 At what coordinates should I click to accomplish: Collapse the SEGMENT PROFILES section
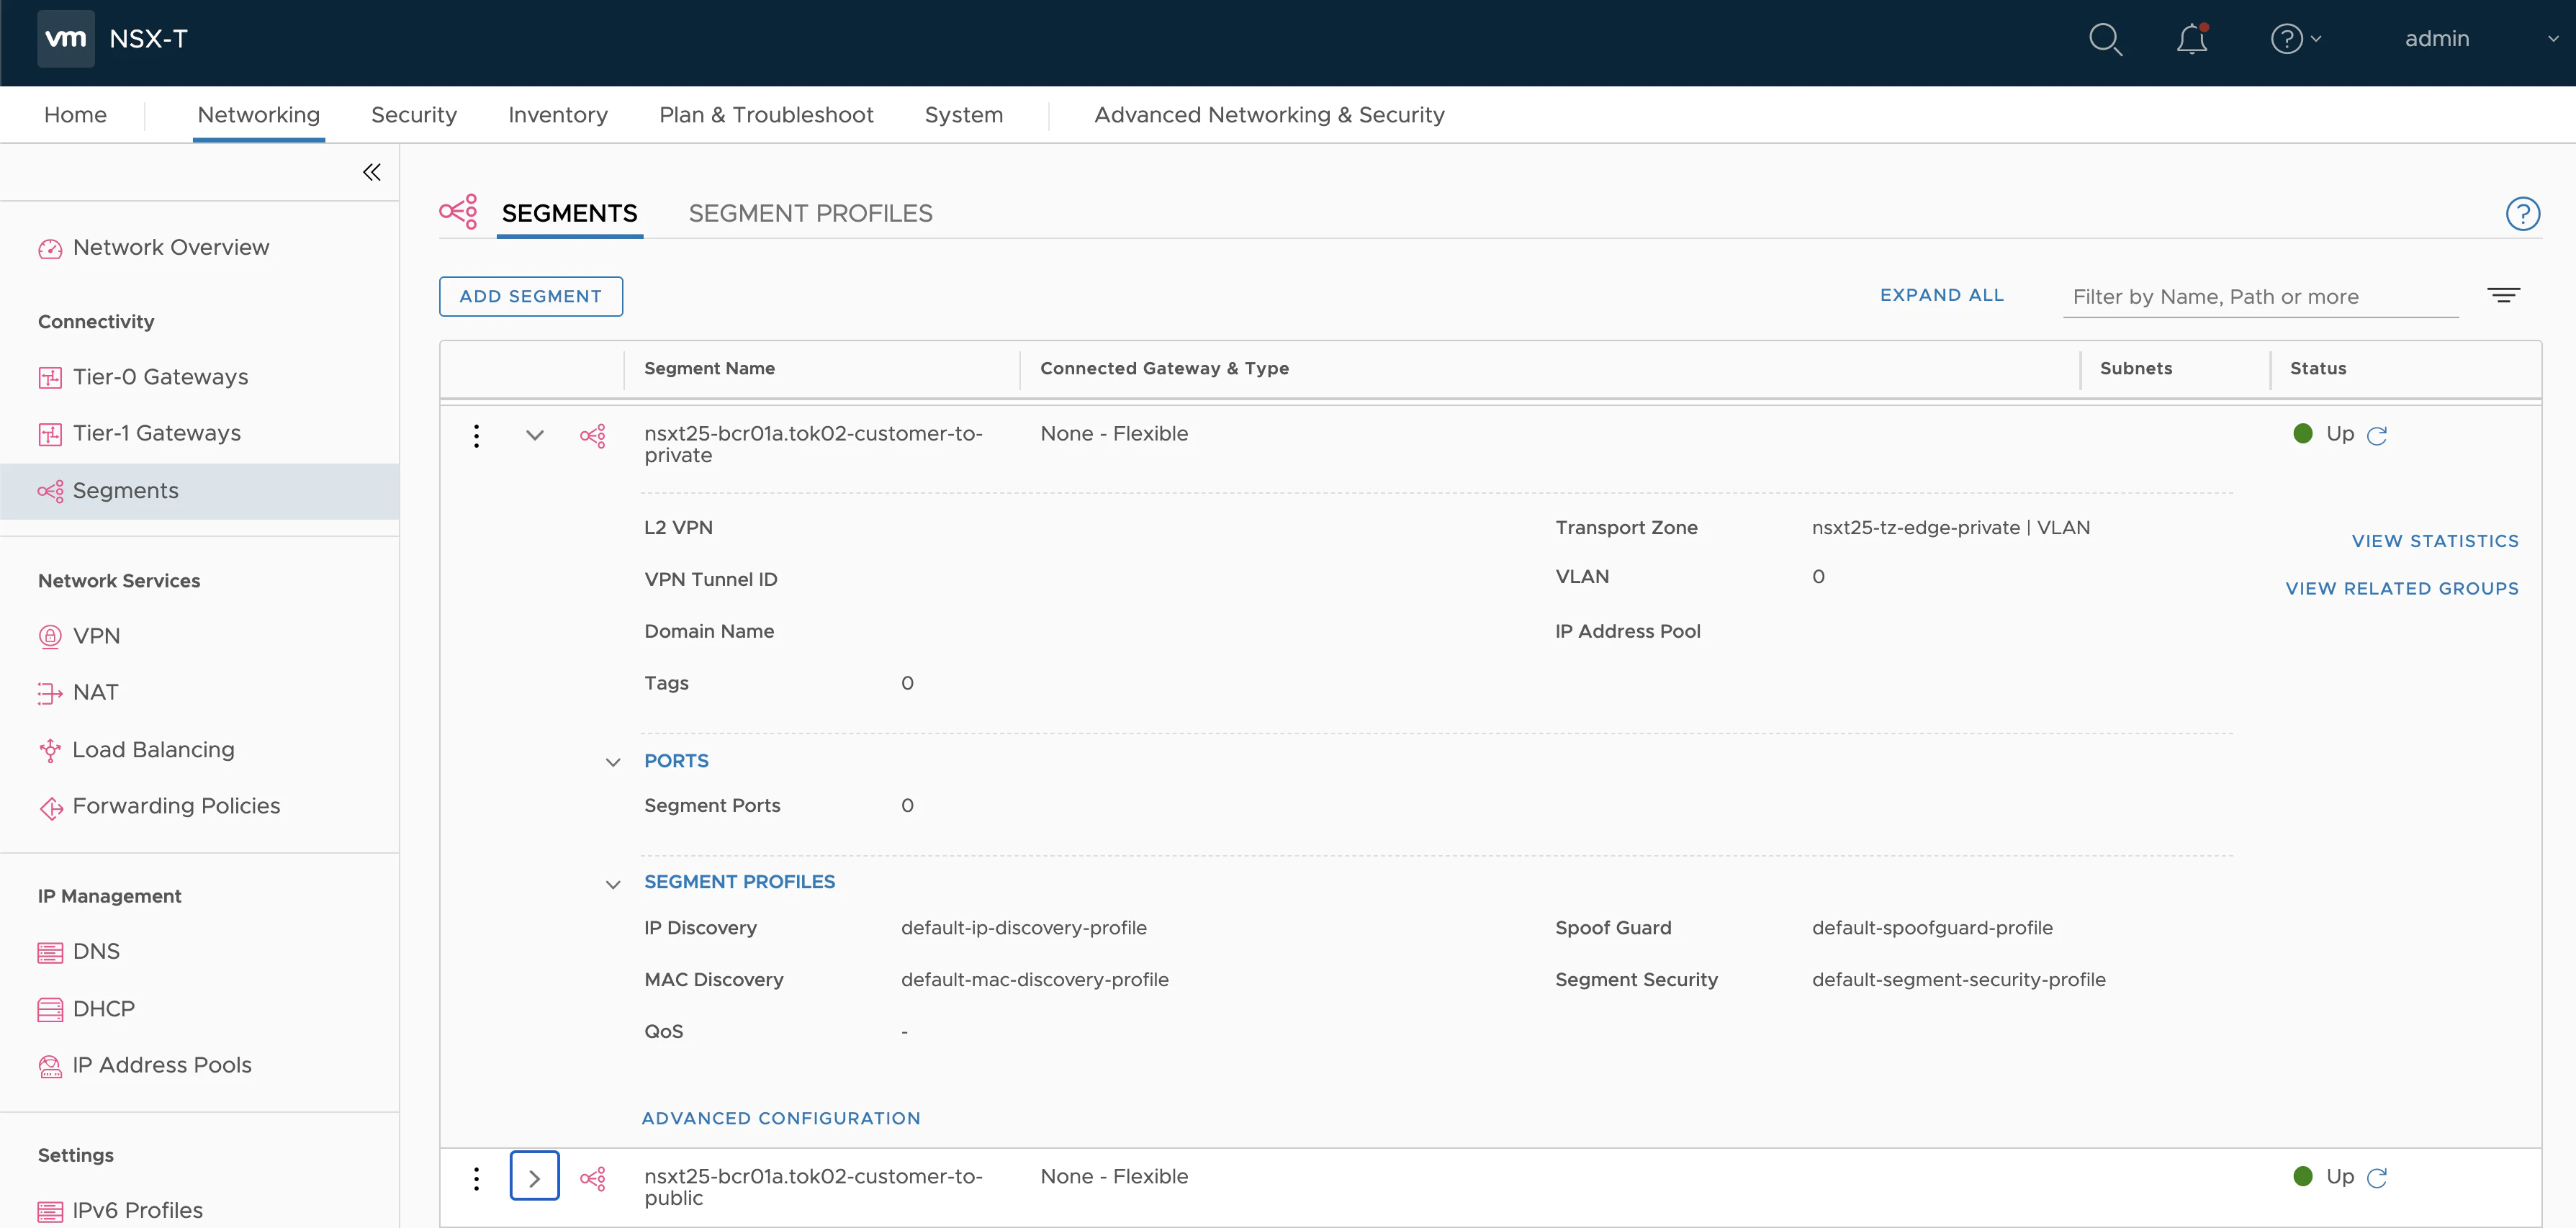click(613, 883)
